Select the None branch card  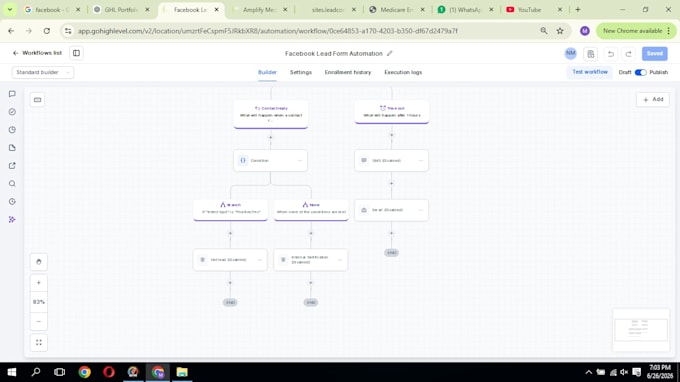[311, 209]
